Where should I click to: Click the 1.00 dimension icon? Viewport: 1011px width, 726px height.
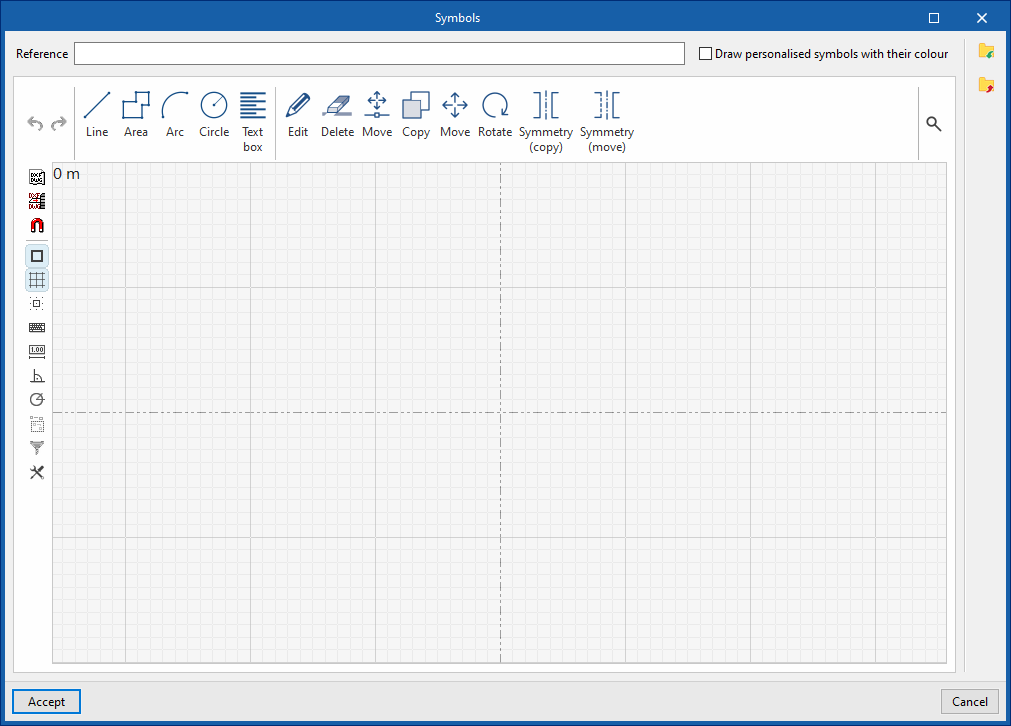pos(37,351)
